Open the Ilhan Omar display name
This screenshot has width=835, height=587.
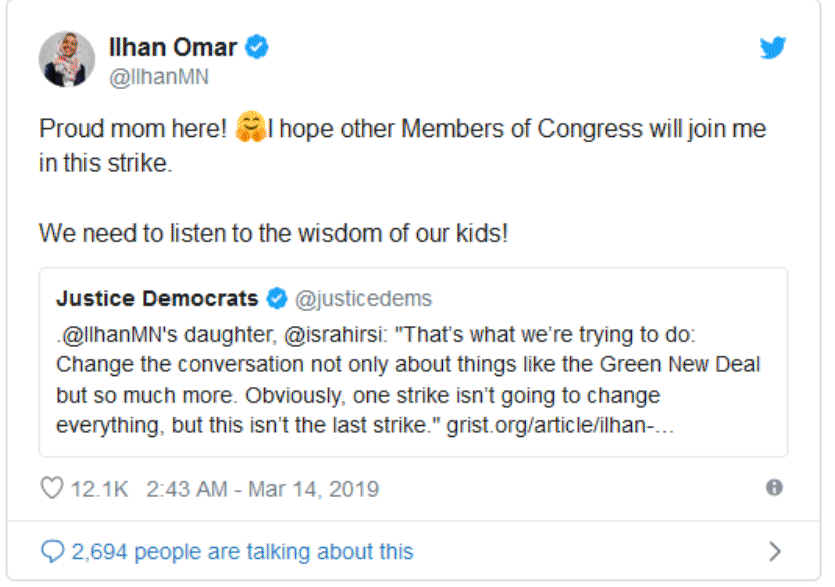173,47
